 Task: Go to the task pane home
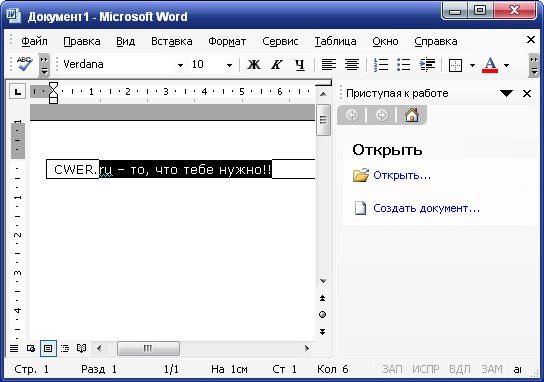click(412, 115)
